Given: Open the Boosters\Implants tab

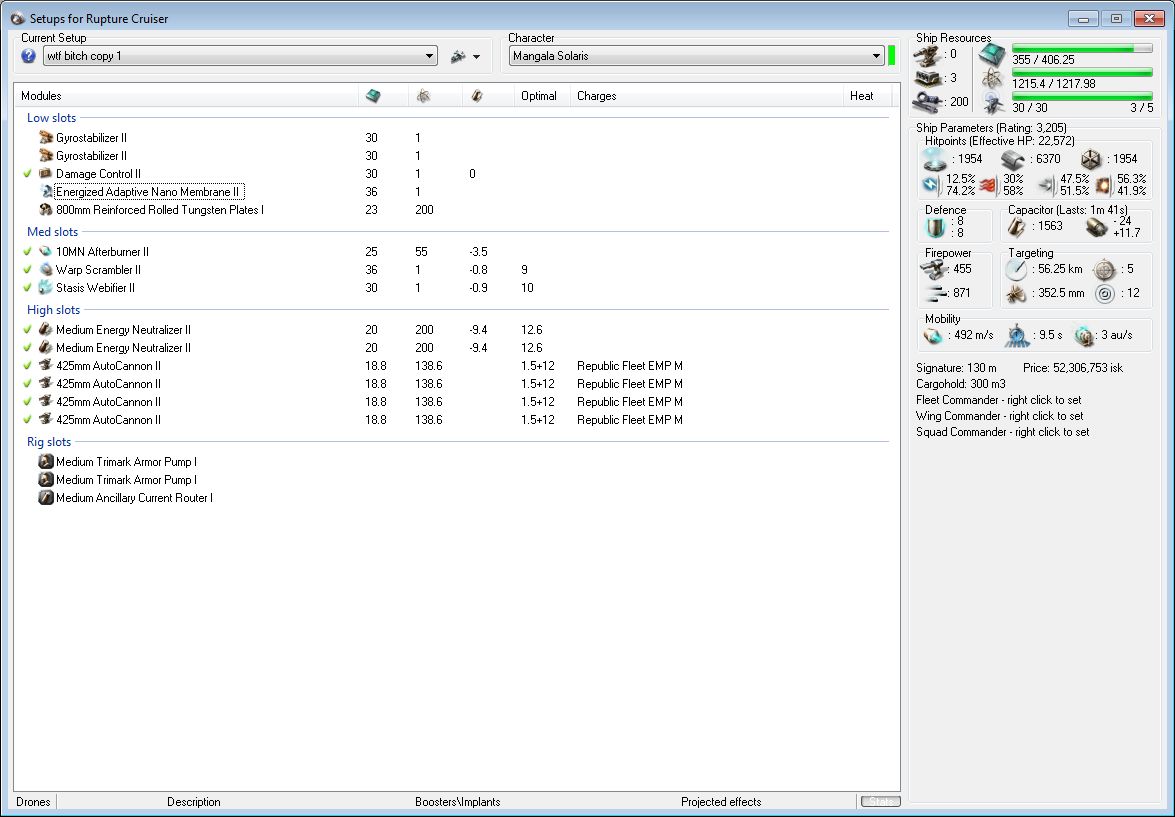Looking at the screenshot, I should (457, 801).
